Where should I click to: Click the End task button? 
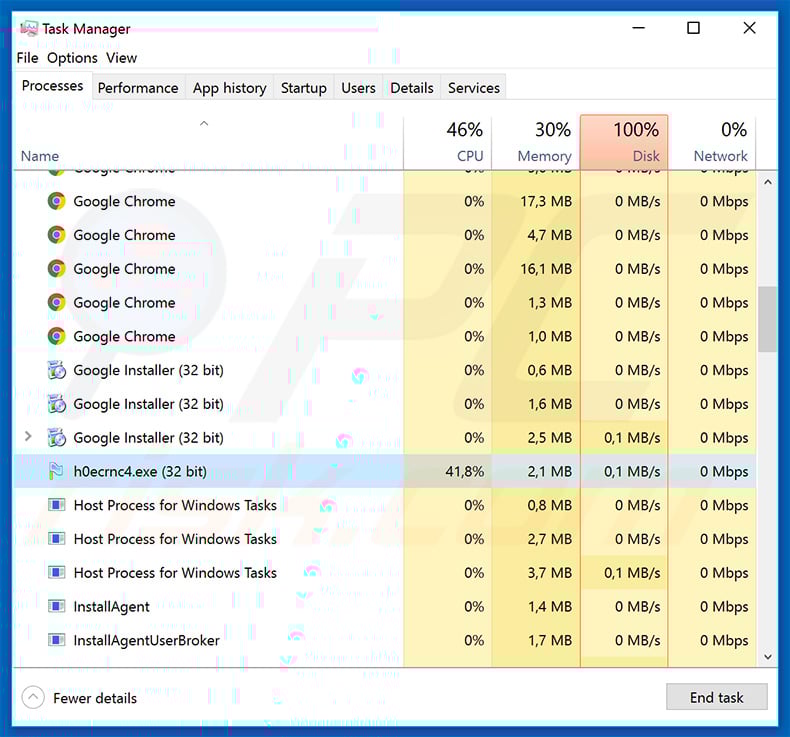click(x=716, y=697)
